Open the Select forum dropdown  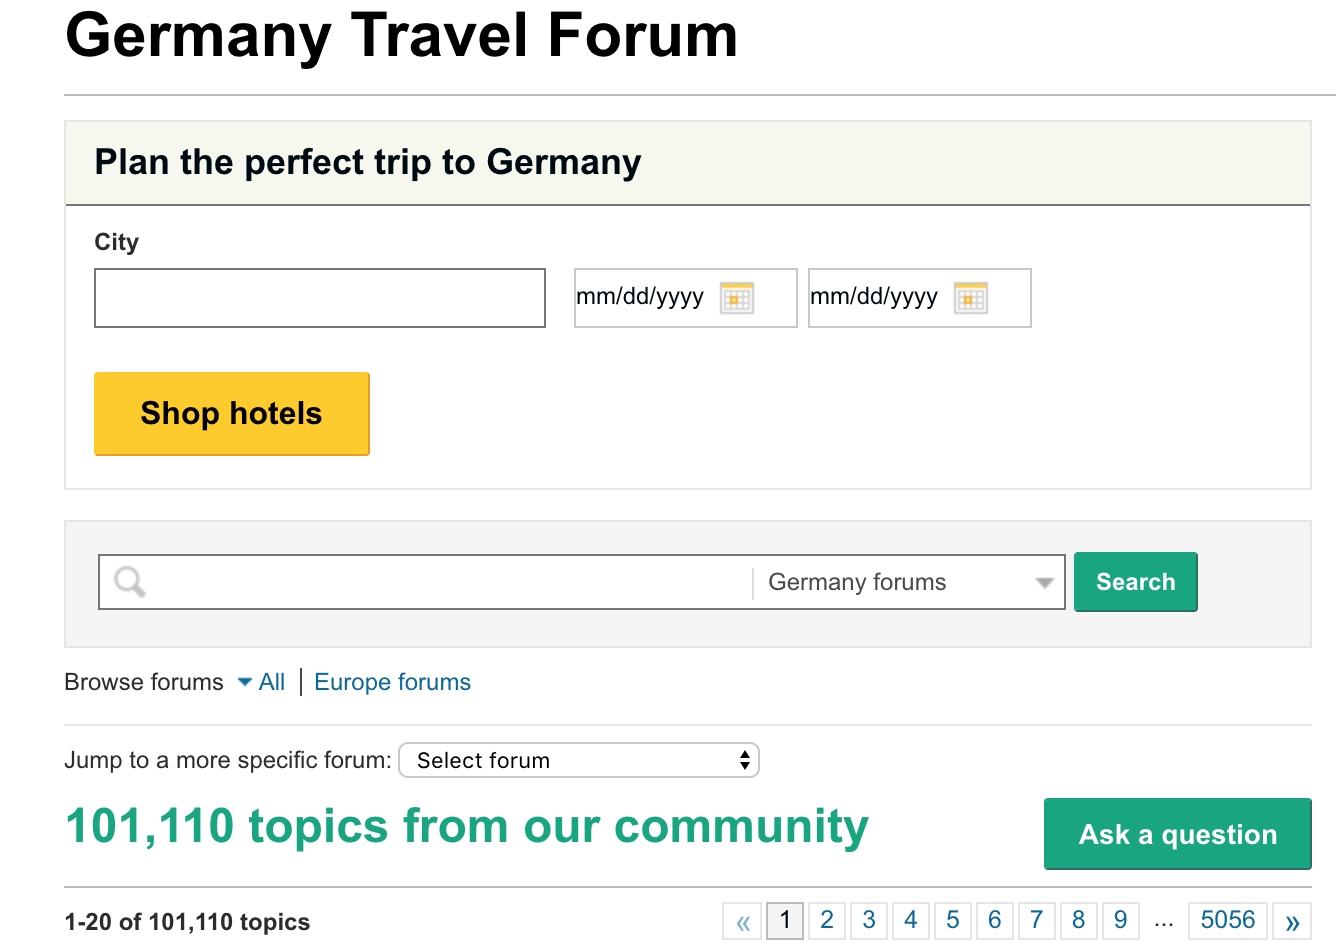(579, 760)
